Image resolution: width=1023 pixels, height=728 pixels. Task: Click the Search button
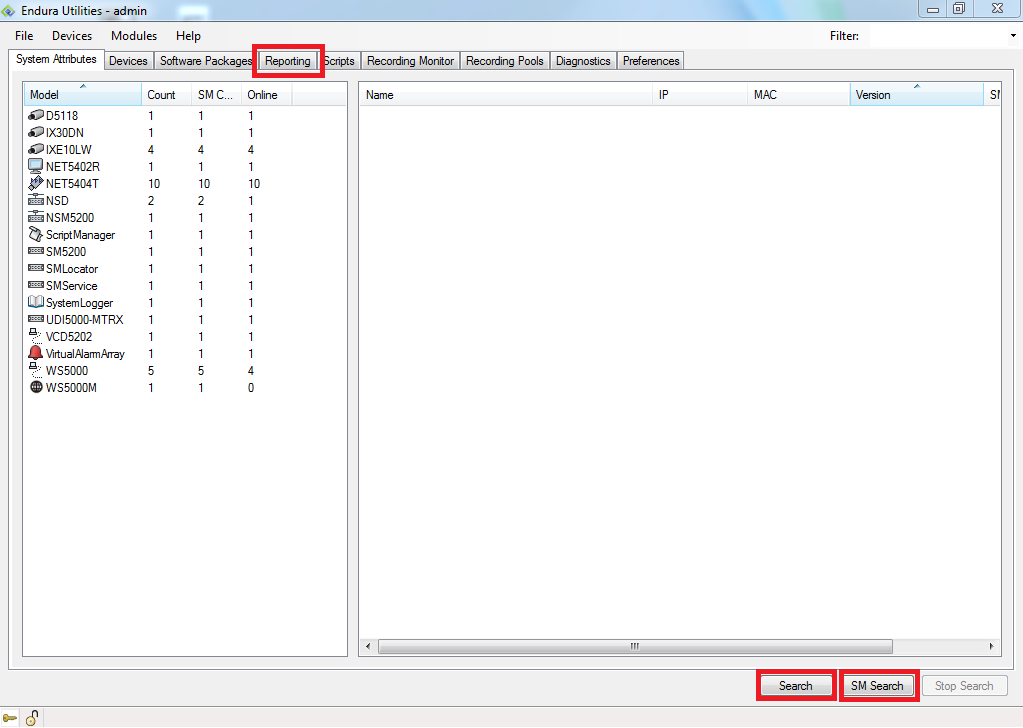pyautogui.click(x=795, y=686)
